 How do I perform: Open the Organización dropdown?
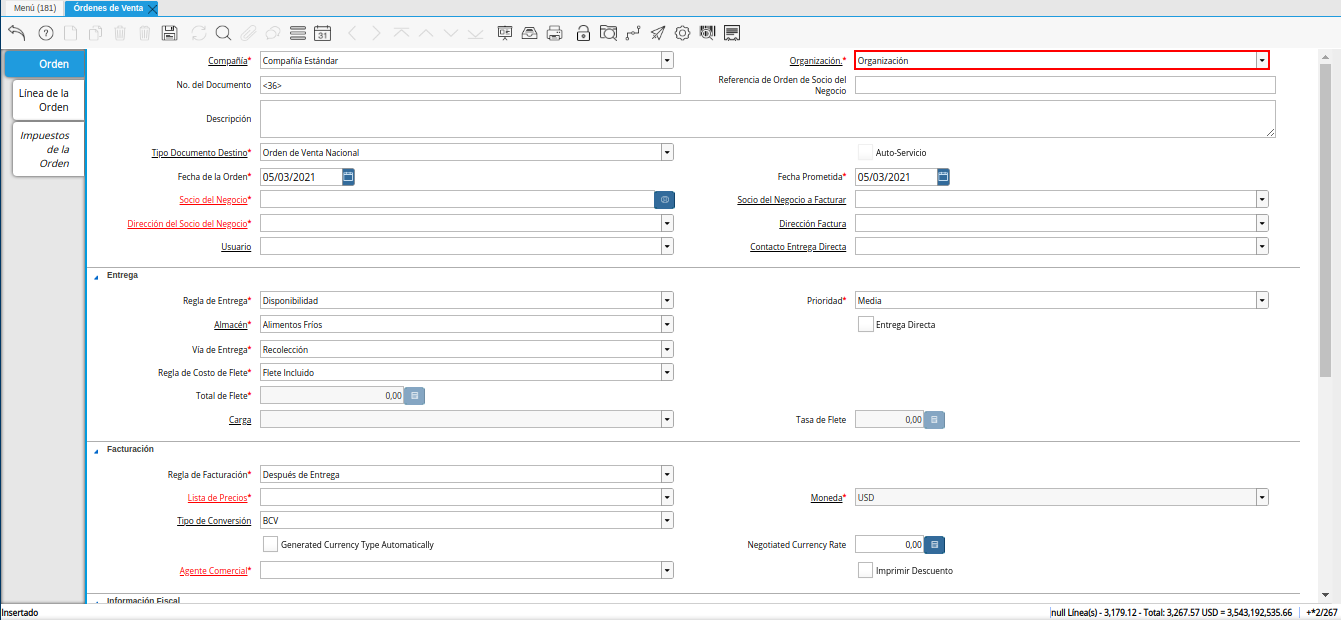tap(1262, 60)
